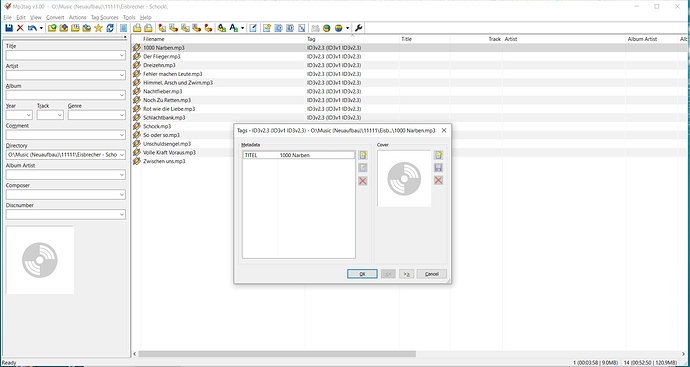
Task: Expand the Genre field dropdown
Action: pos(121,115)
